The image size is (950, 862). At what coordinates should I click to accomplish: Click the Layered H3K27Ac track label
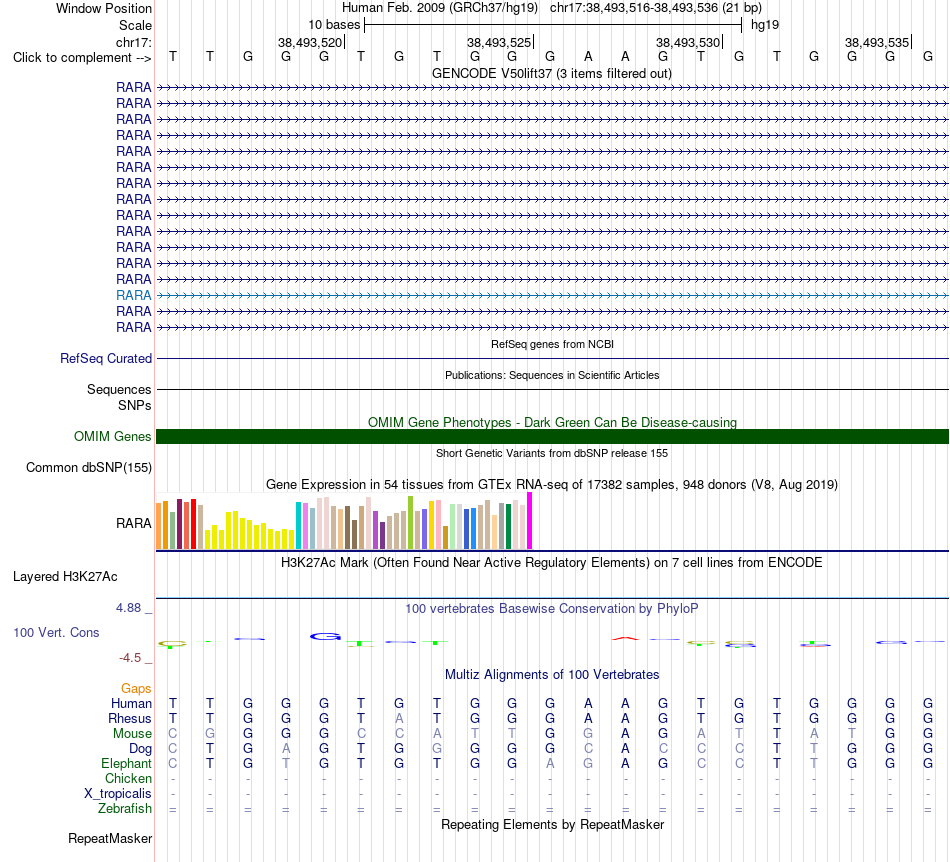pos(65,577)
